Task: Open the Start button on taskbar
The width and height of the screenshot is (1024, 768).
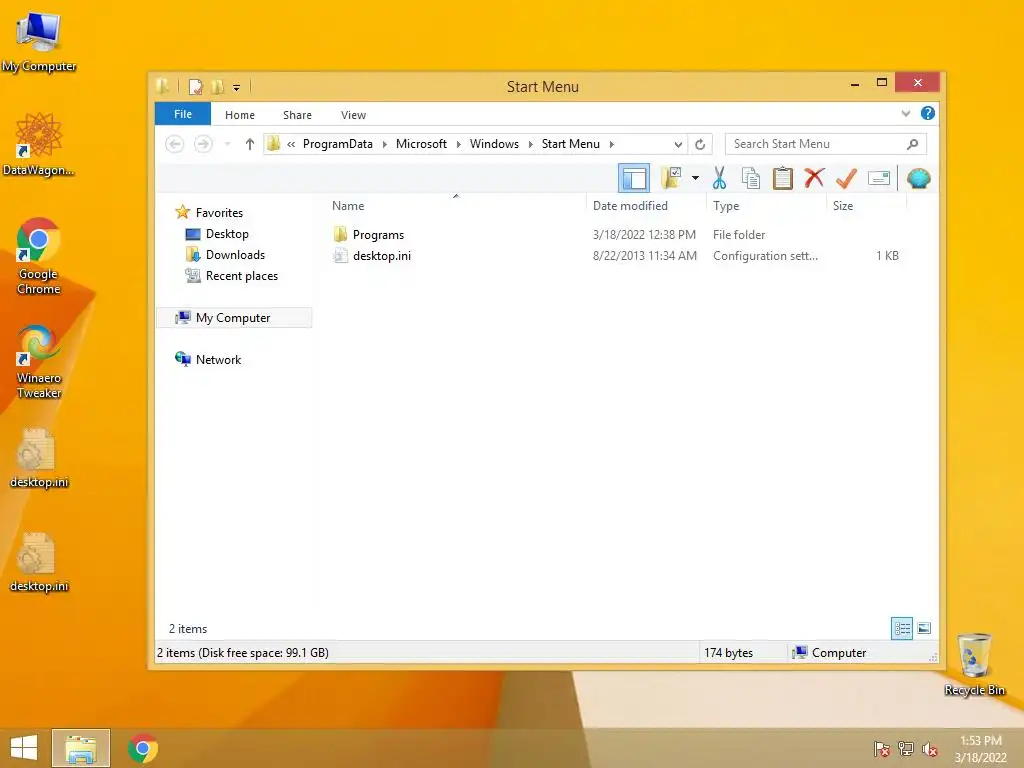Action: tap(24, 748)
